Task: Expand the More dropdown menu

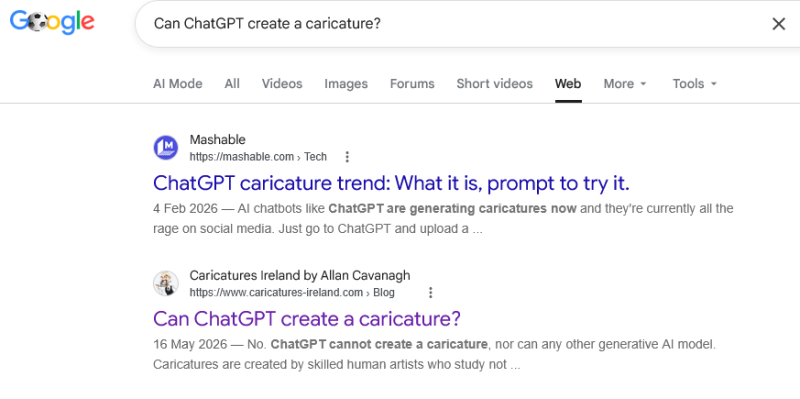Action: (x=625, y=84)
